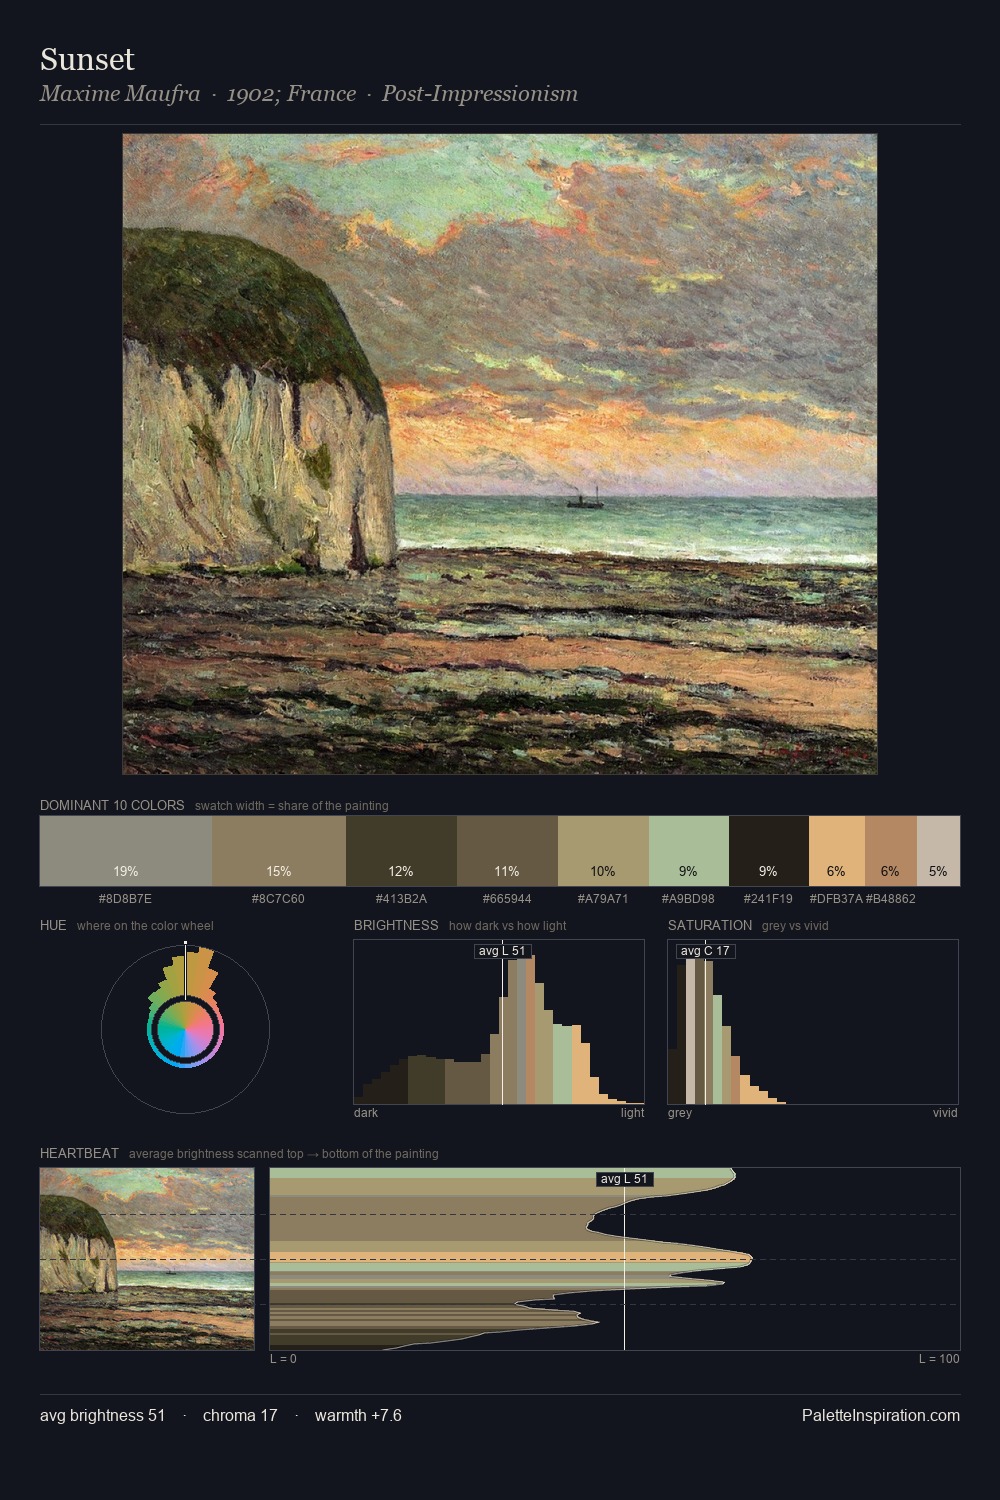Click the 'Post-Impressionism' style label
1000x1500 pixels.
[x=480, y=94]
